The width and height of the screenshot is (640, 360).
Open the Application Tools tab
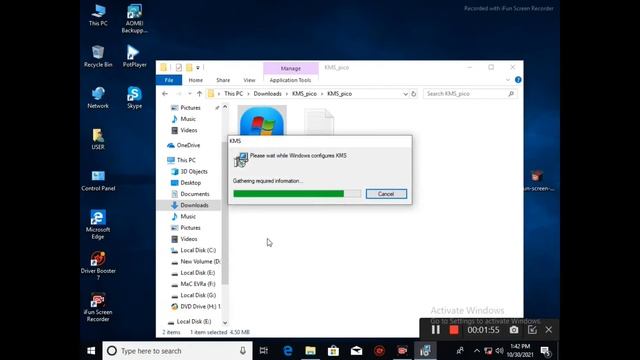[x=290, y=80]
